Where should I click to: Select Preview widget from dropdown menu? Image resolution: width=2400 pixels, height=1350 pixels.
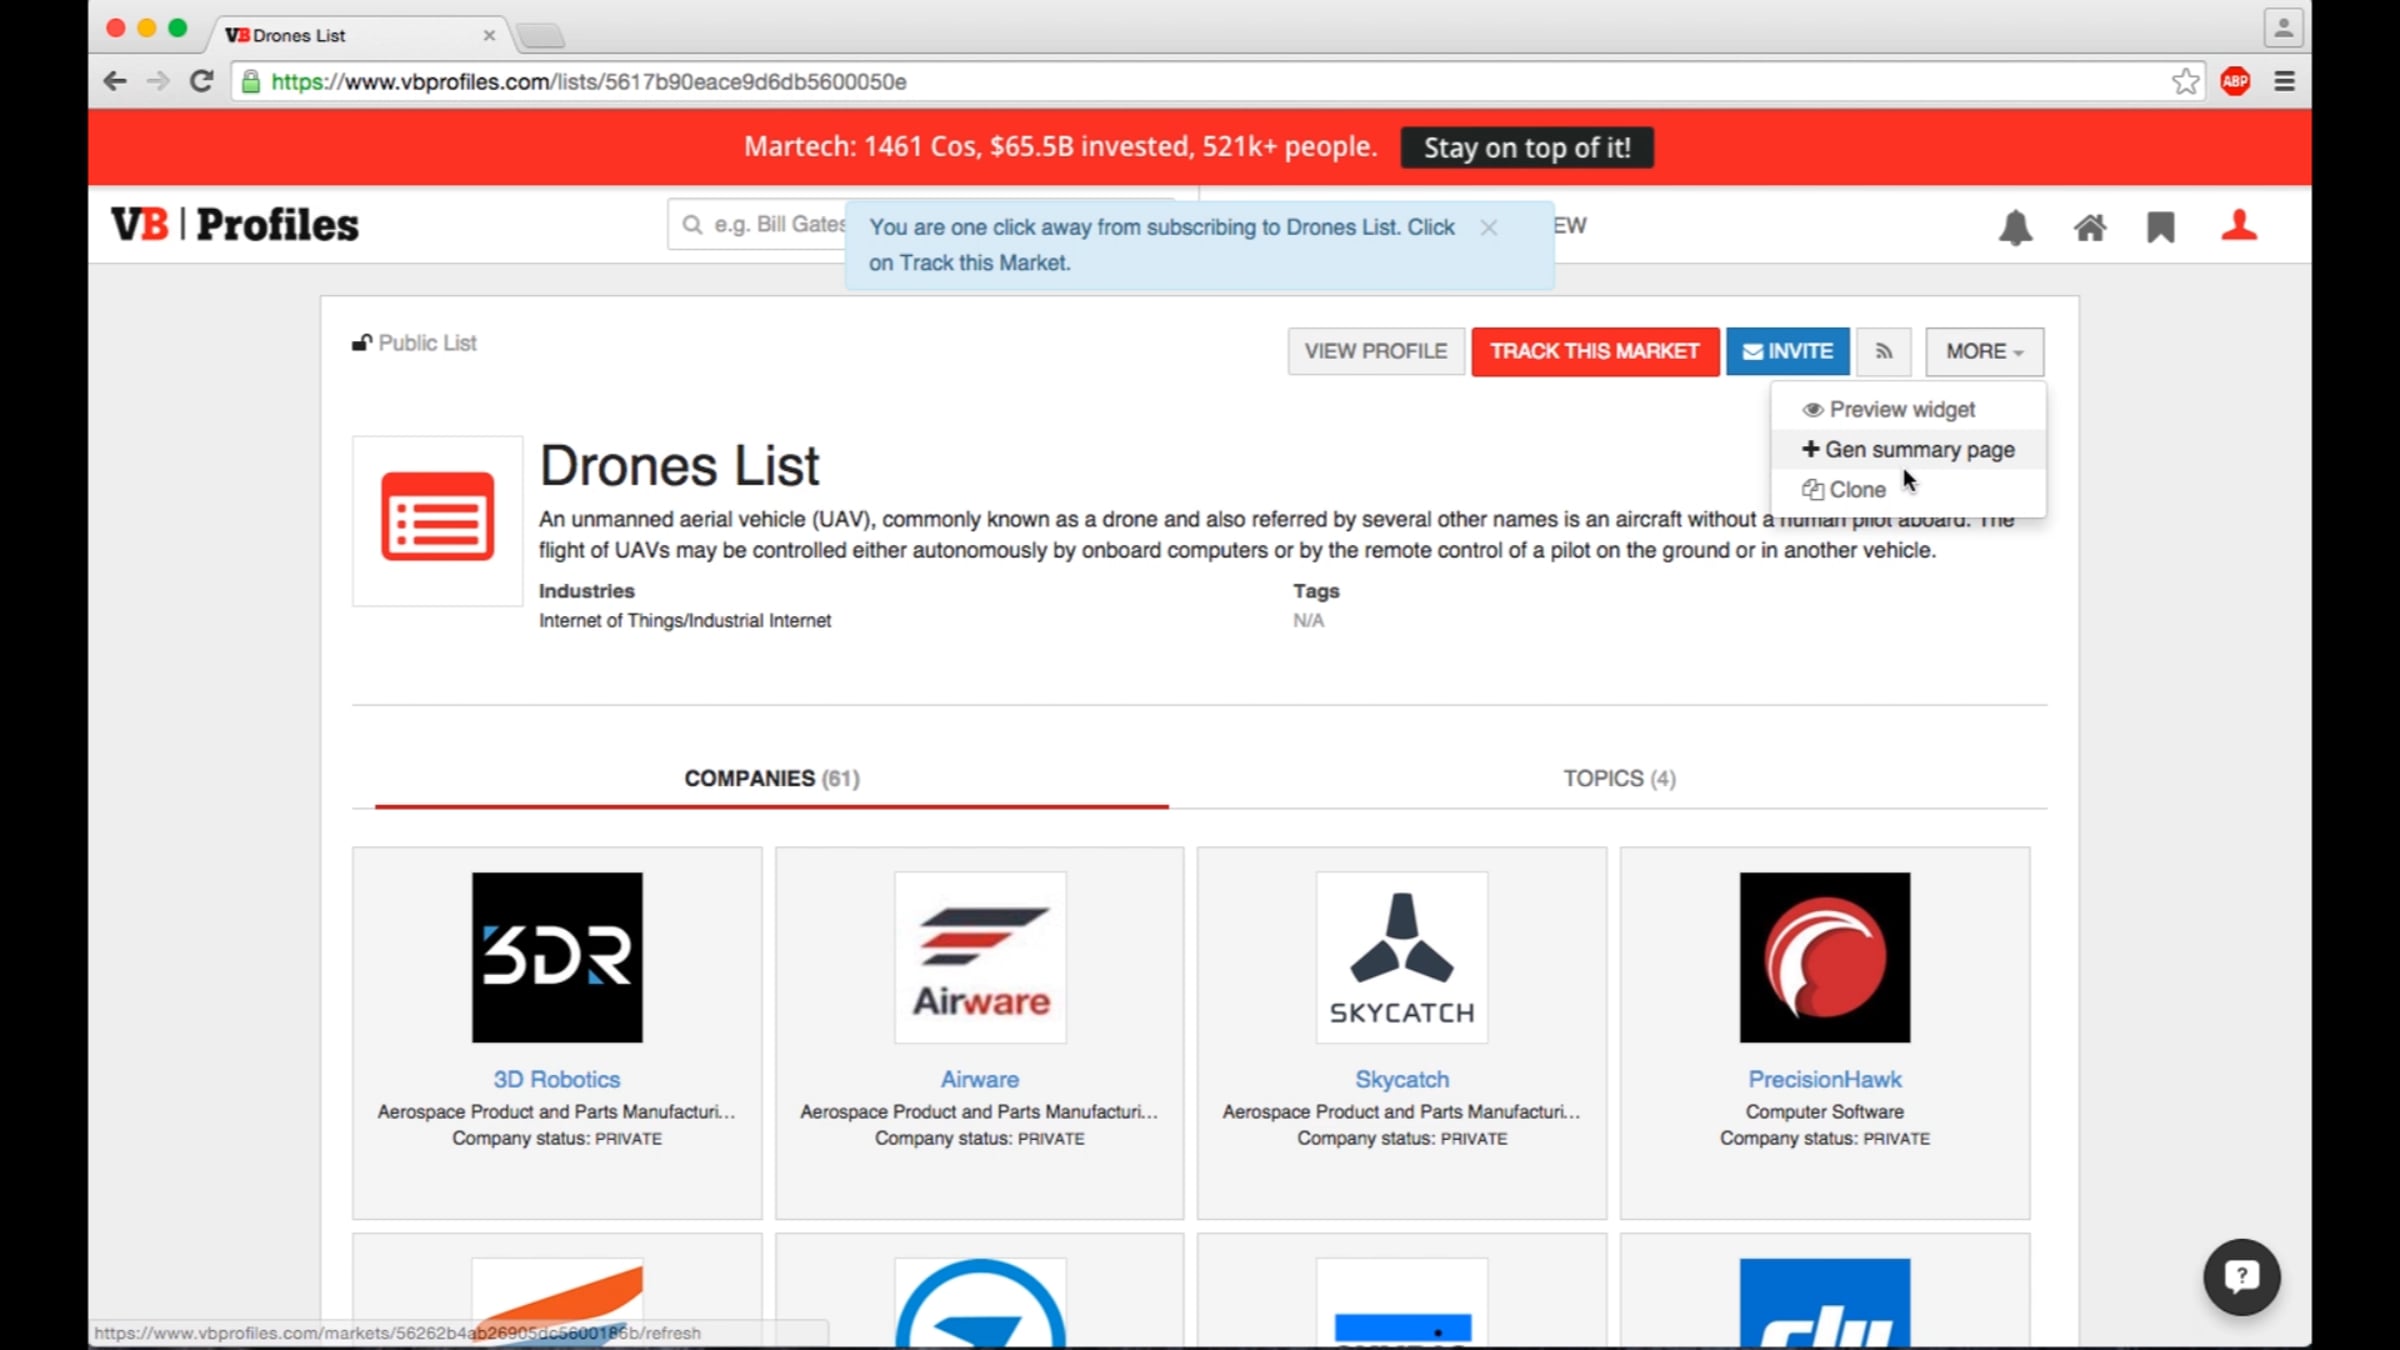(1901, 409)
